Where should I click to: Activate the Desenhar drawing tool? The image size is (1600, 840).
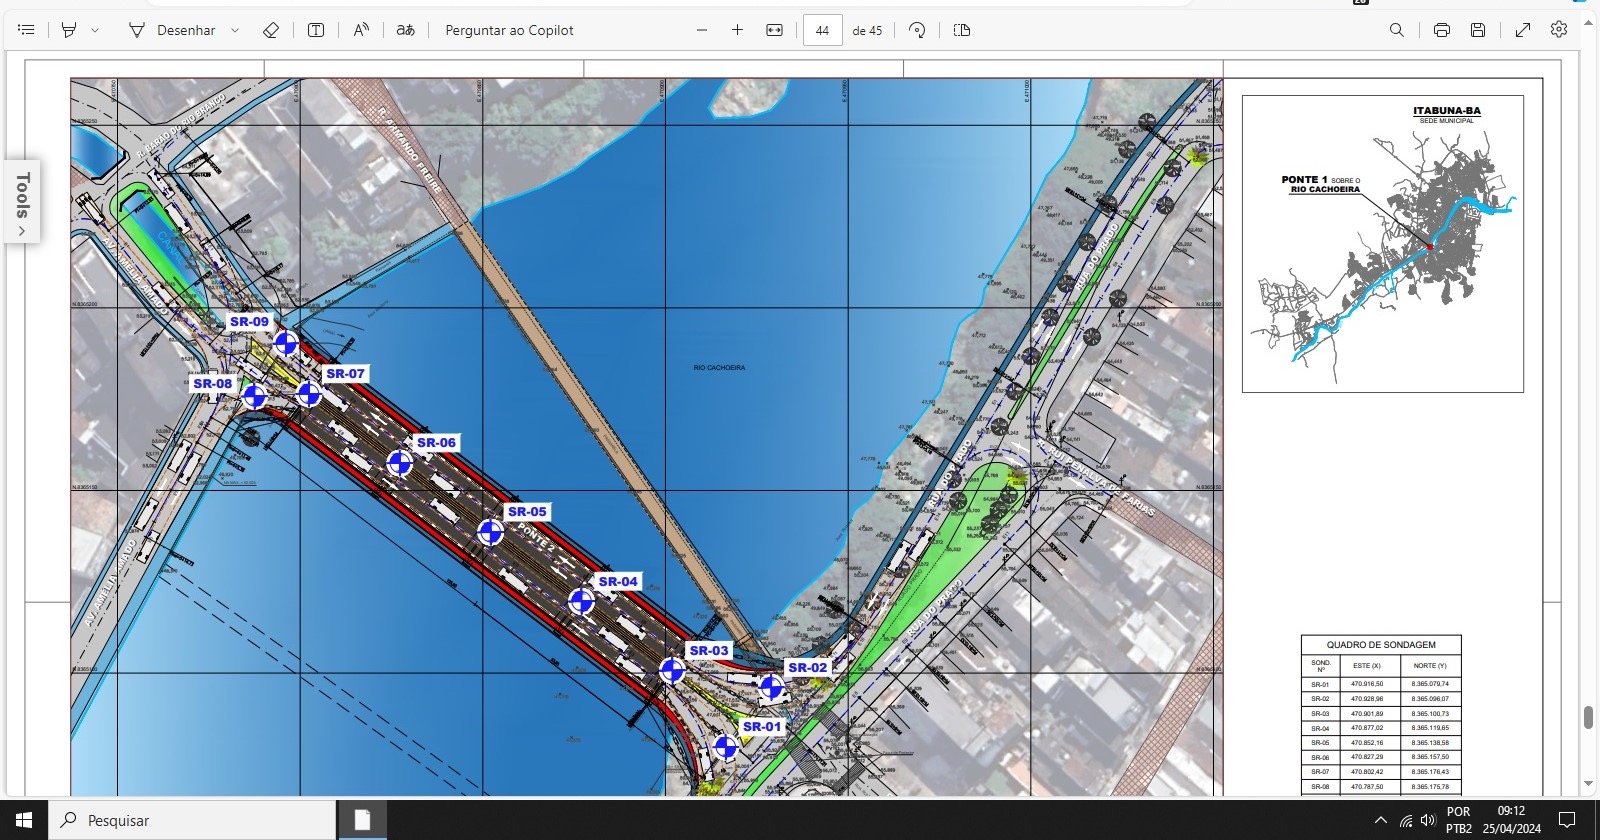coord(172,30)
